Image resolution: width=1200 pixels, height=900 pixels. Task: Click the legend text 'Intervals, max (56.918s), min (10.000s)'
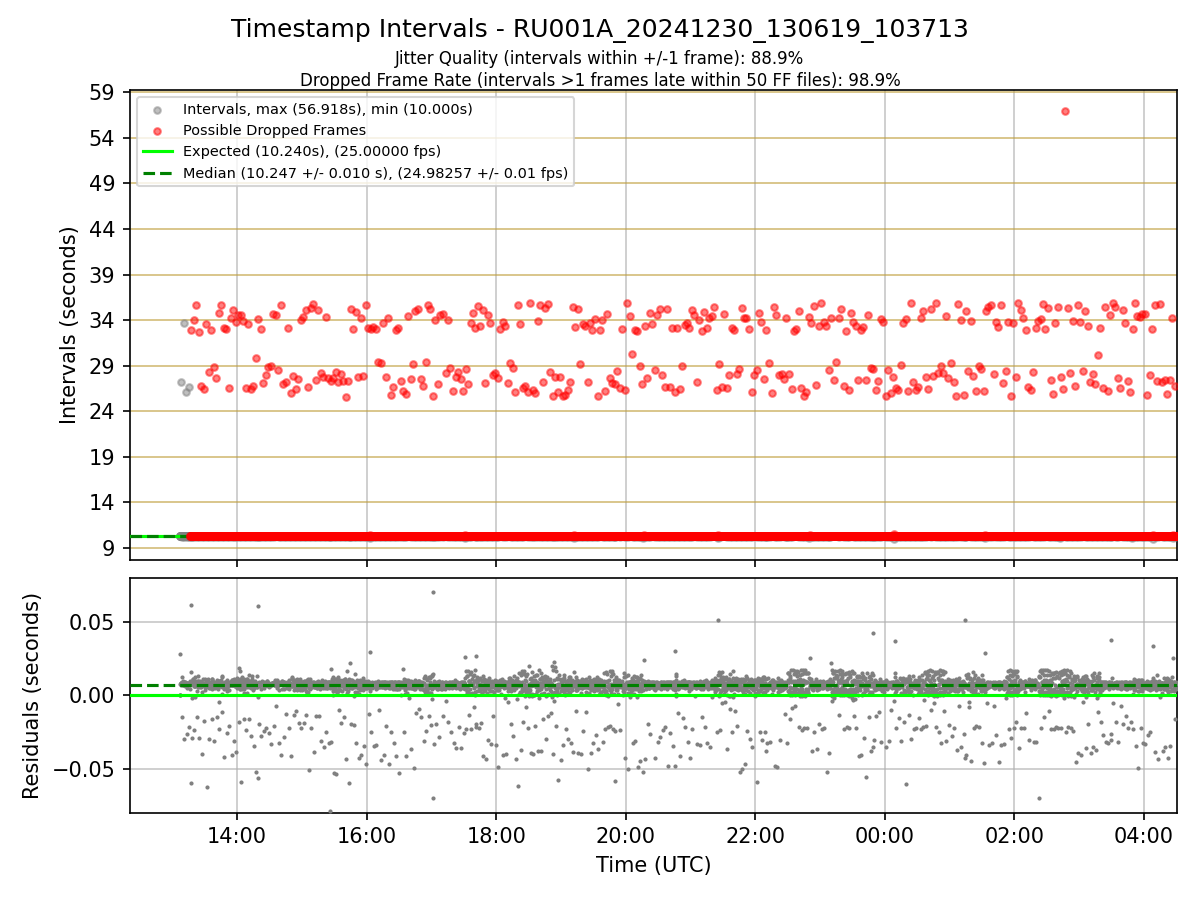(x=328, y=109)
